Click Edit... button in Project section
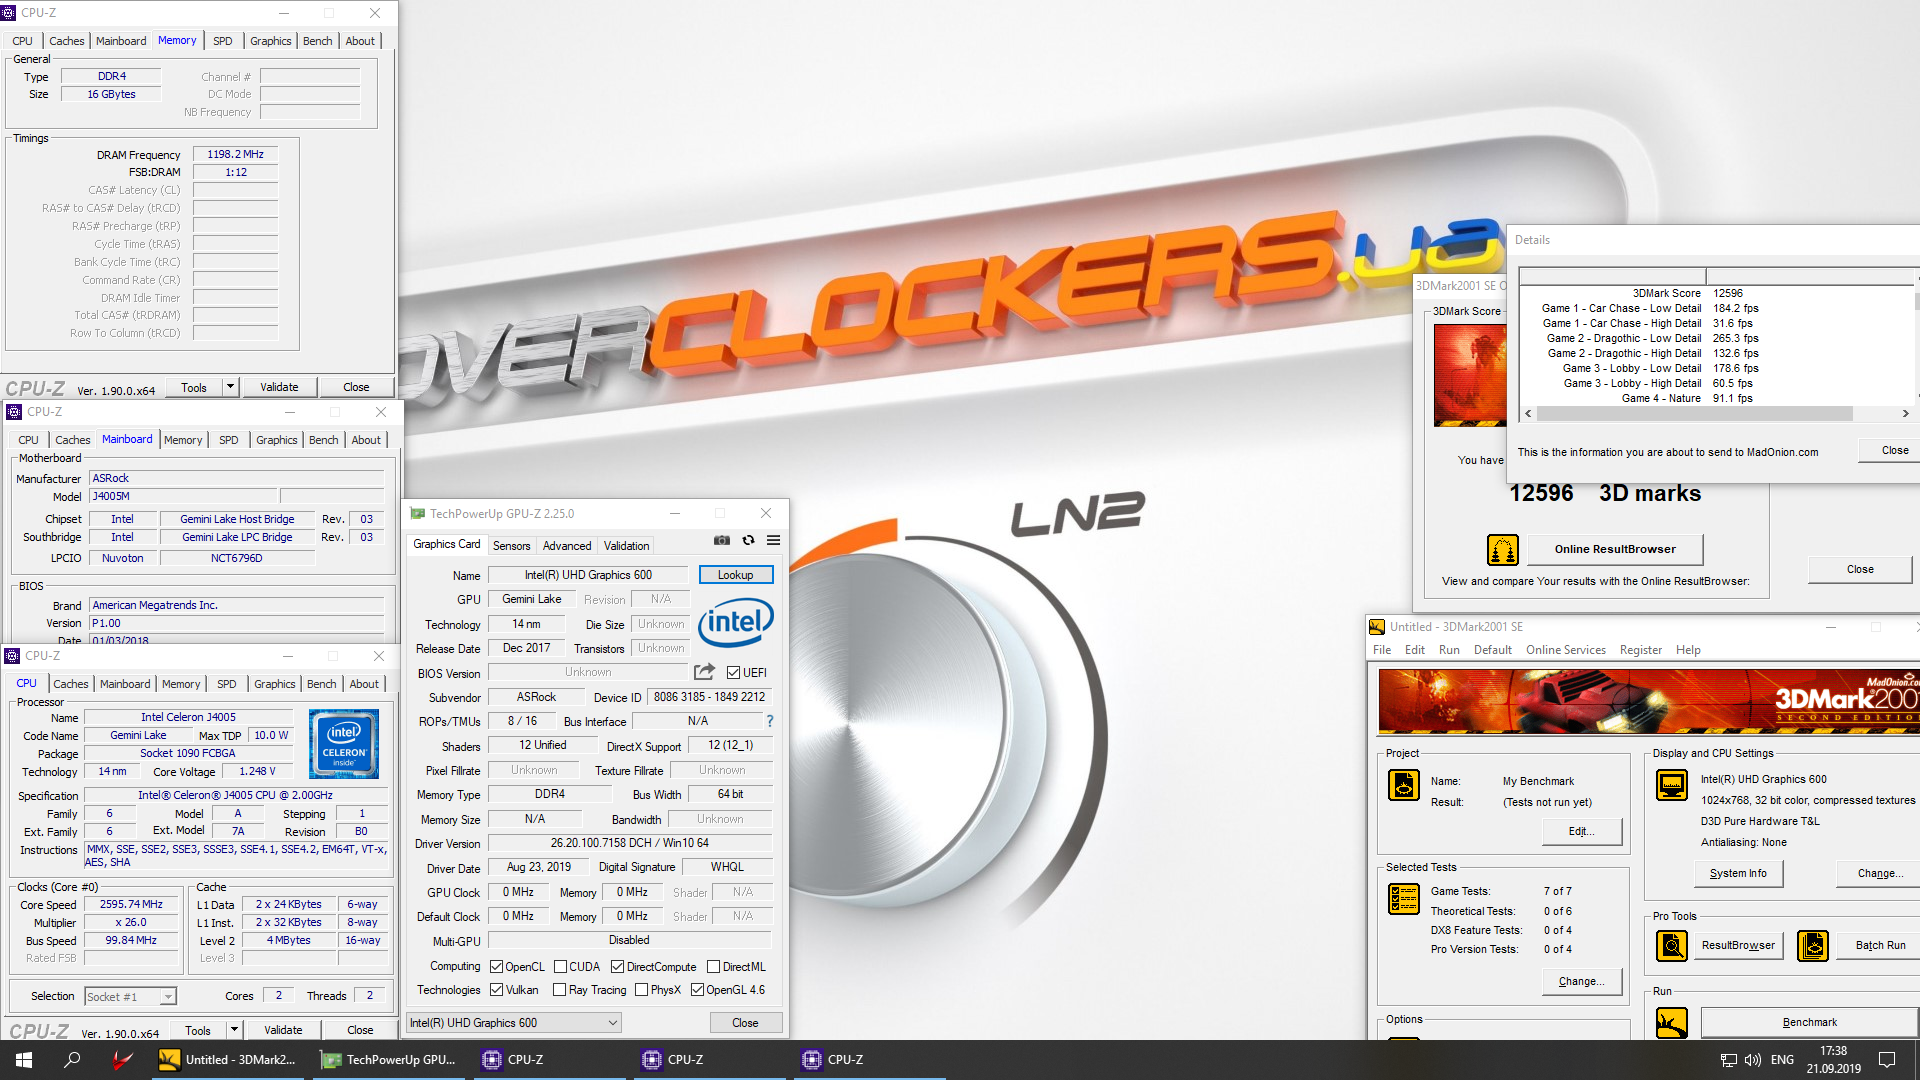This screenshot has width=1920, height=1080. click(1581, 831)
